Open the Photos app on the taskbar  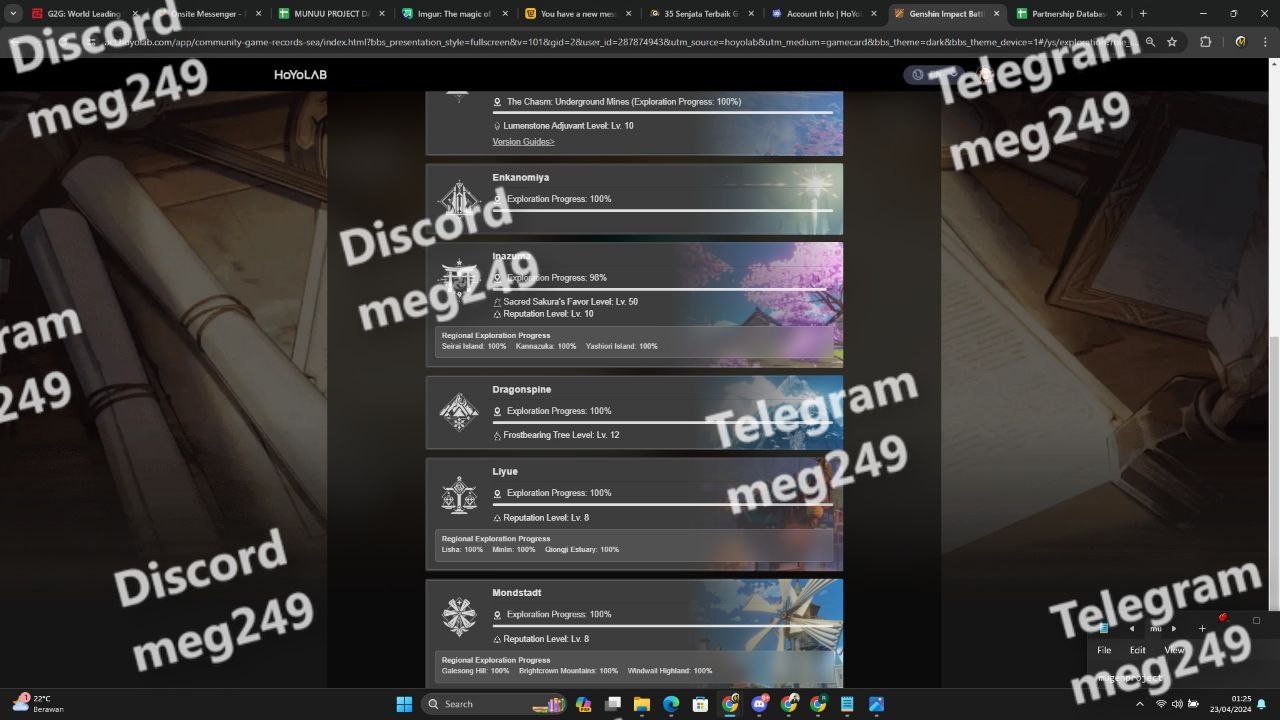coord(876,704)
